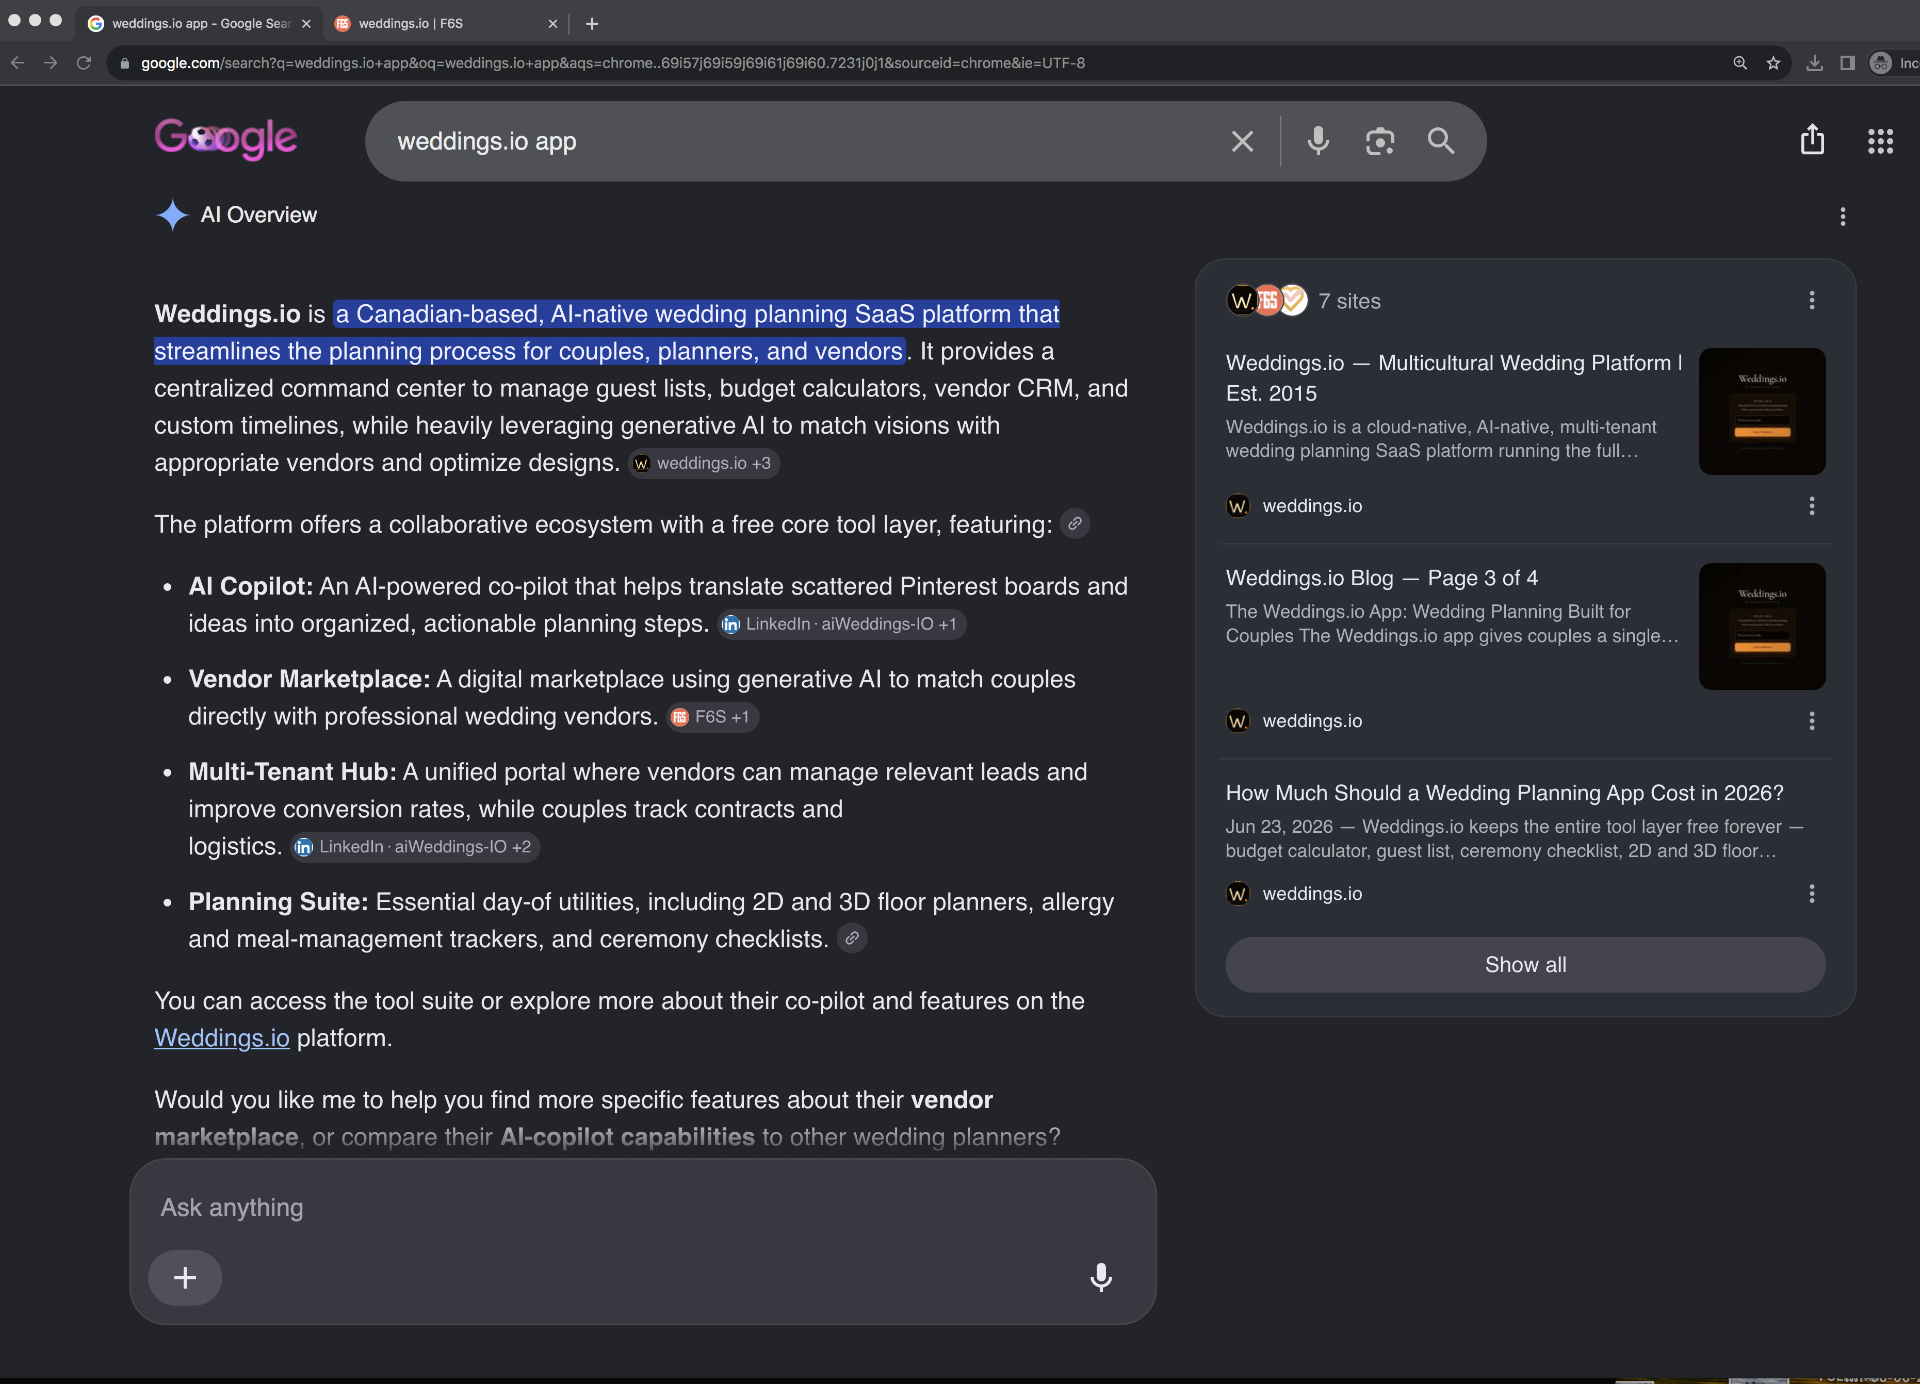The height and width of the screenshot is (1384, 1920).
Task: Click weddings.io label under the Blog source
Action: [1312, 721]
